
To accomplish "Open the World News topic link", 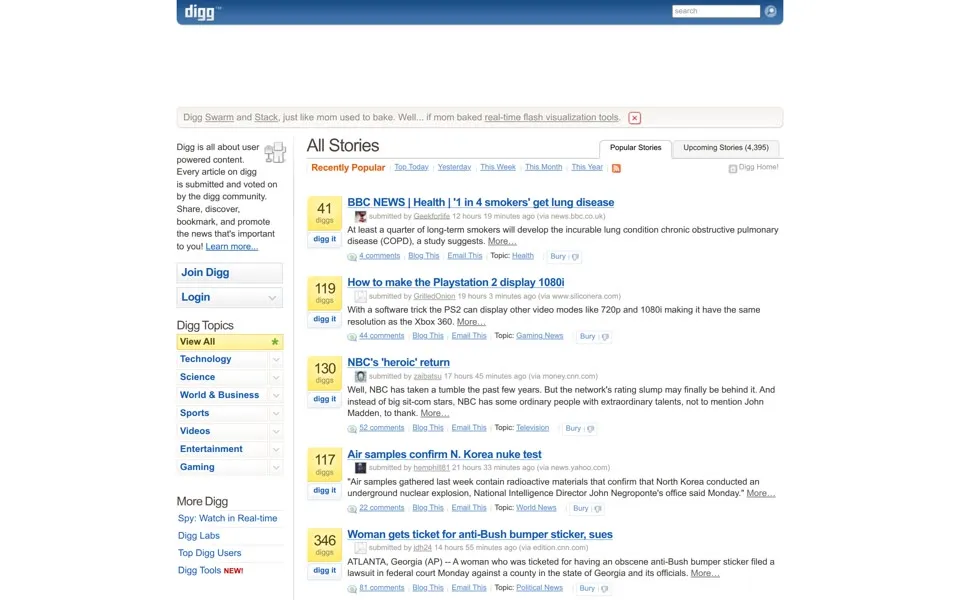I will click(x=536, y=508).
